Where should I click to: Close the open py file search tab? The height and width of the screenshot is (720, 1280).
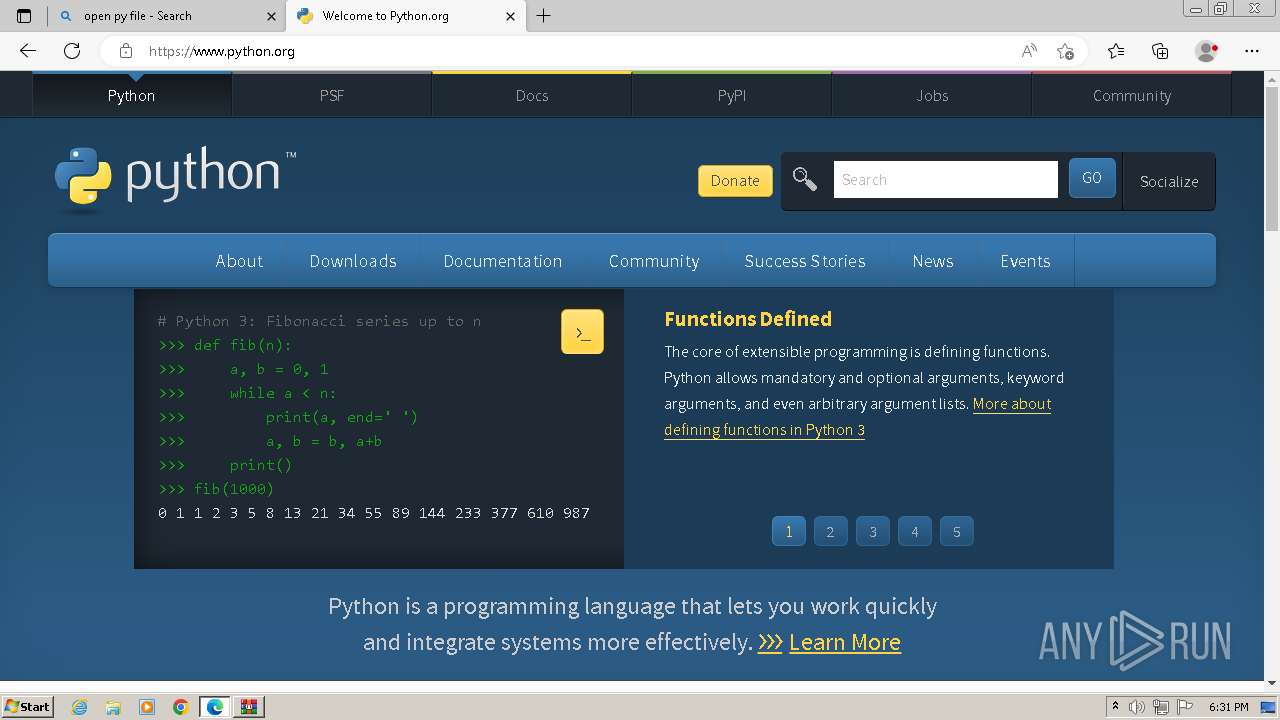[271, 16]
